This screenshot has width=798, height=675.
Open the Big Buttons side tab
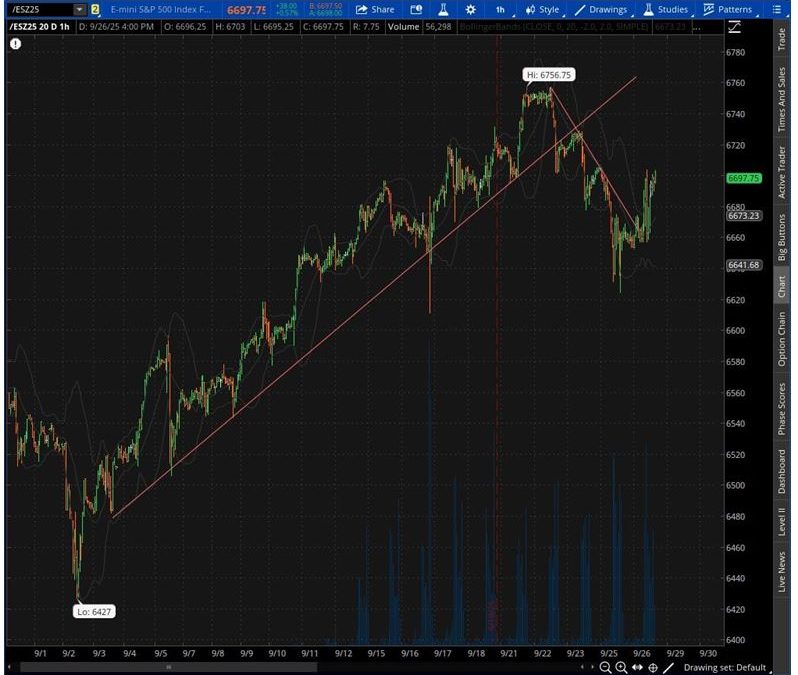tap(782, 237)
